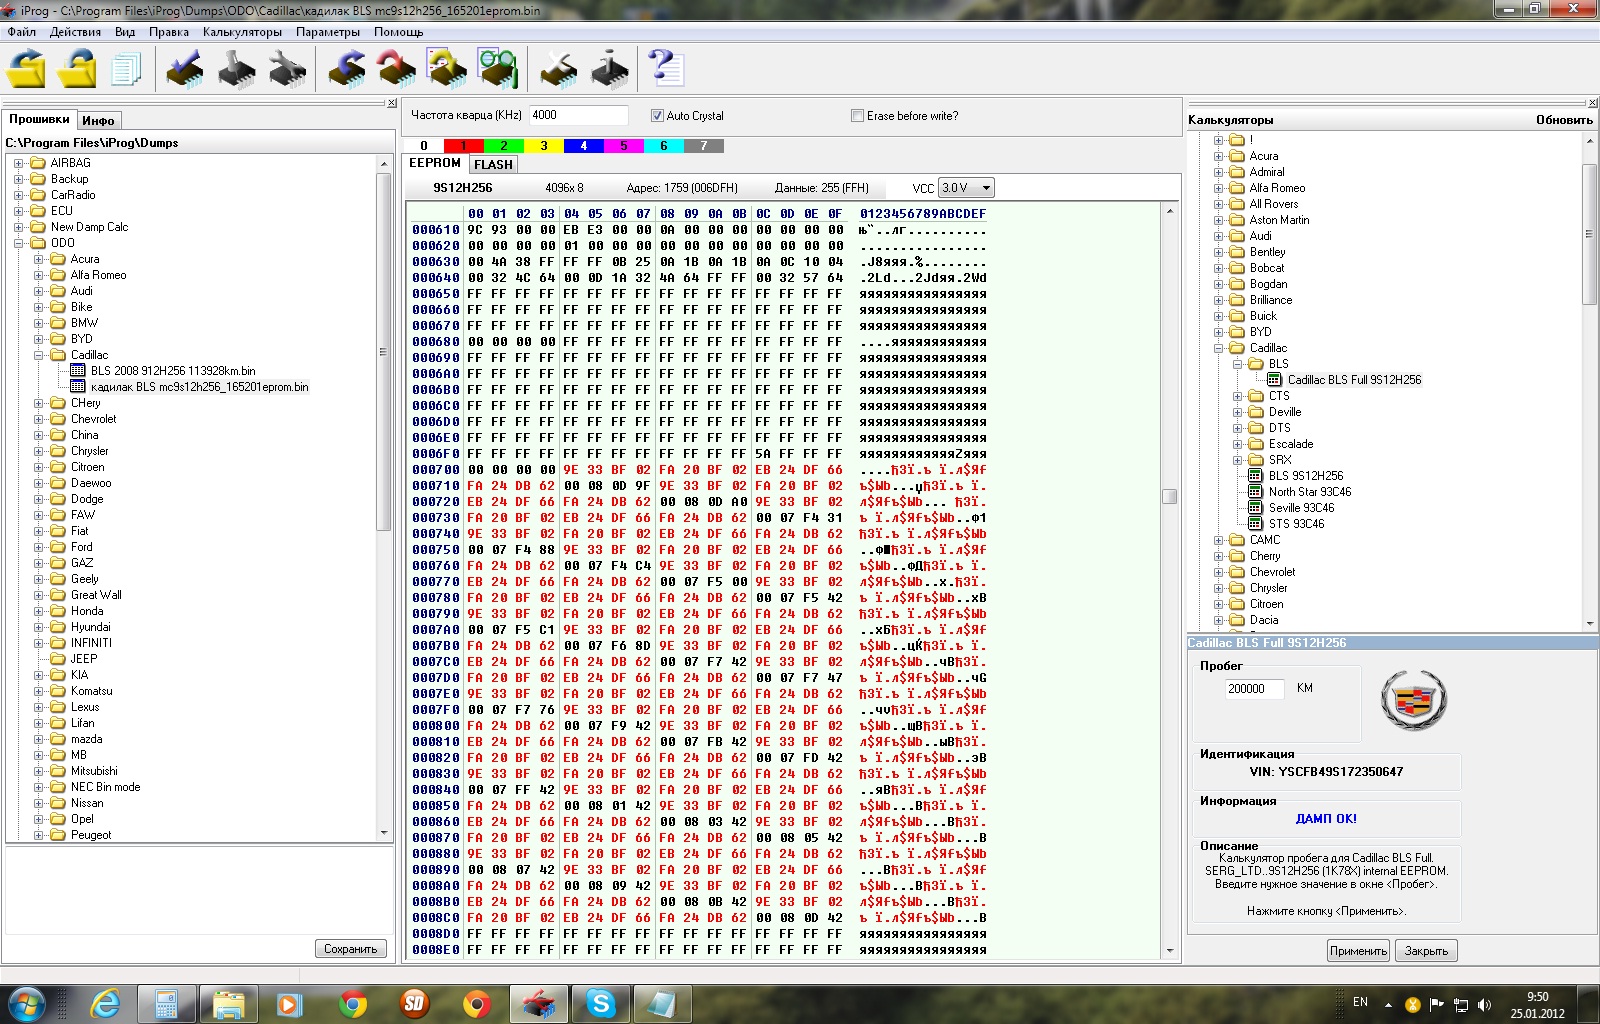Open the Действия menu

[75, 32]
